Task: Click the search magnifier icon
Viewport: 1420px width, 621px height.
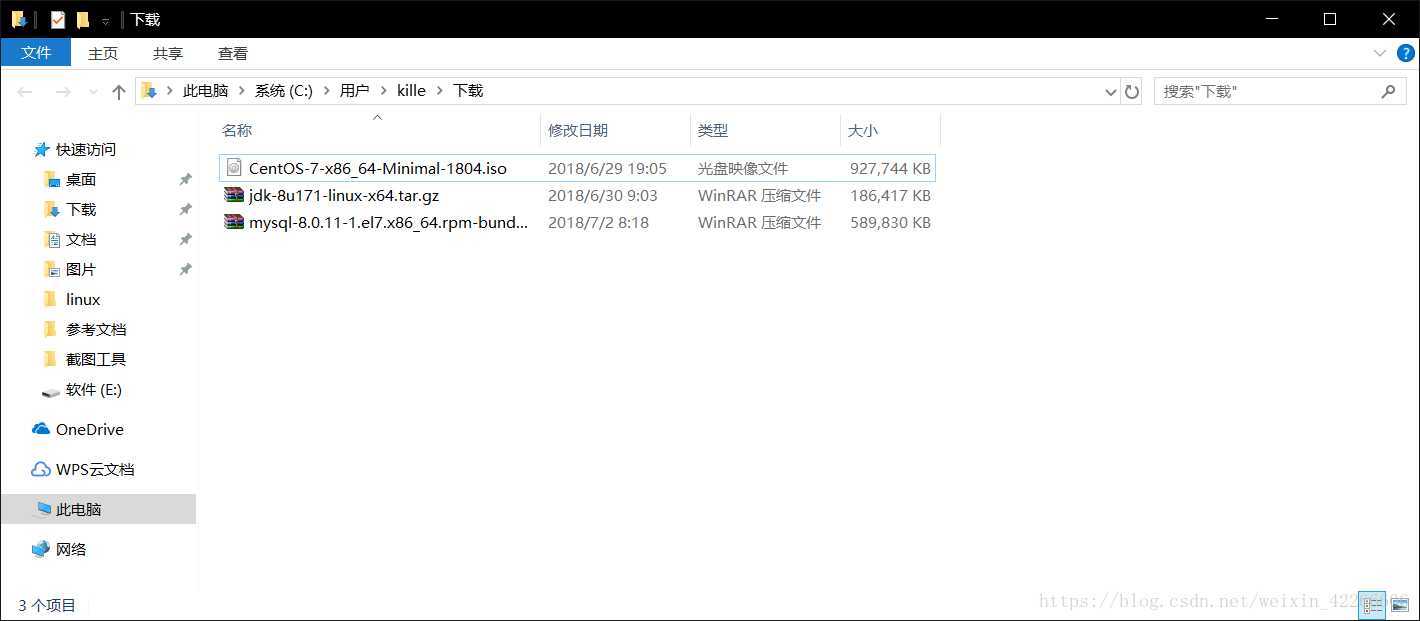Action: [x=1388, y=91]
